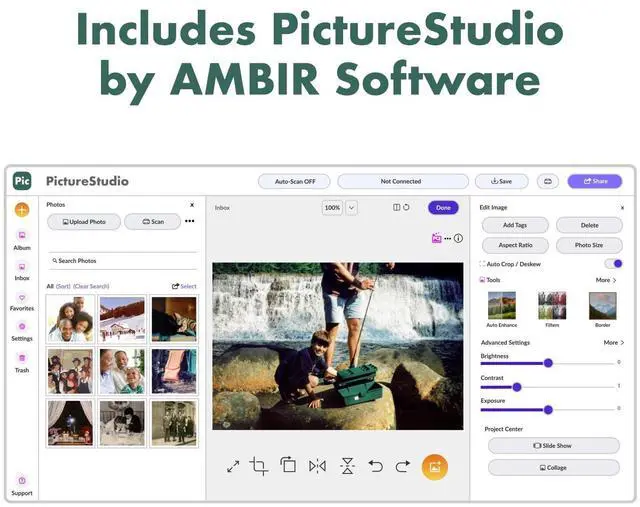The width and height of the screenshot is (640, 507).
Task: Adjust the Brightness slider
Action: point(548,363)
